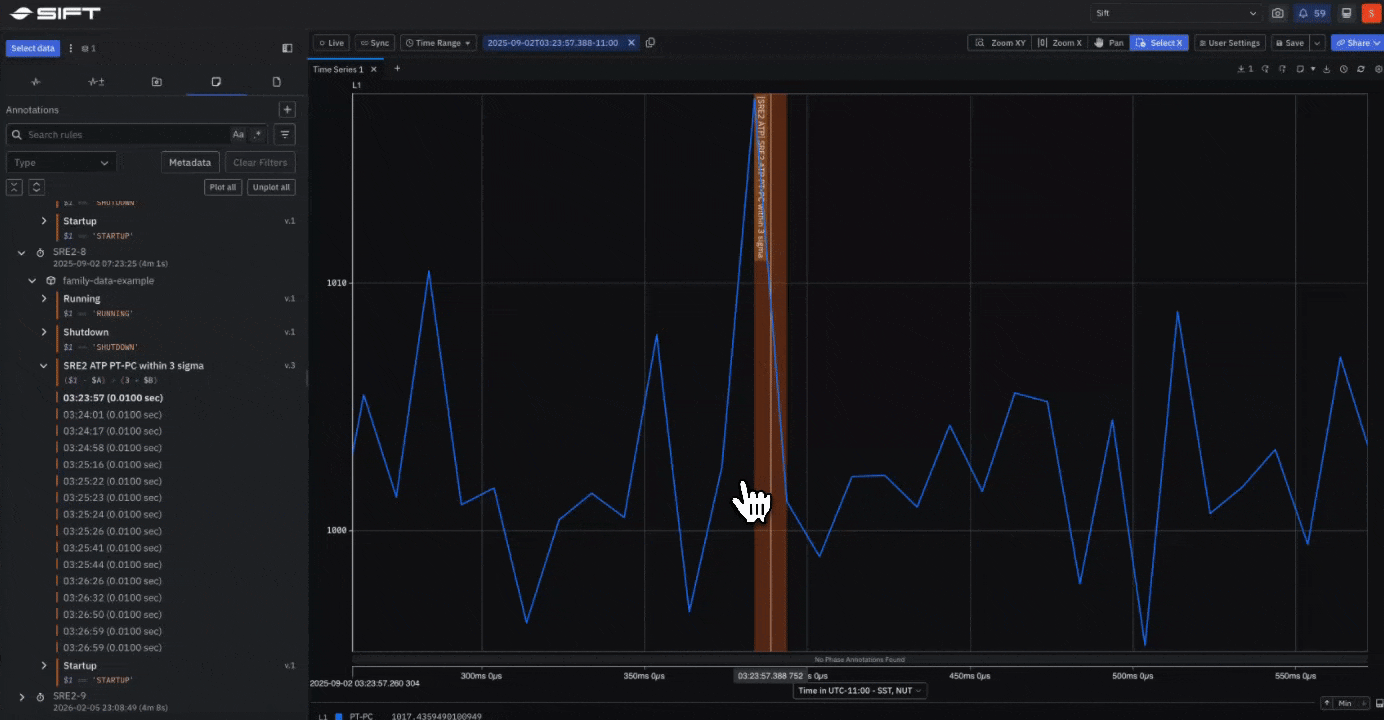Close the Time Series 1 tab
The height and width of the screenshot is (720, 1384).
pos(374,69)
